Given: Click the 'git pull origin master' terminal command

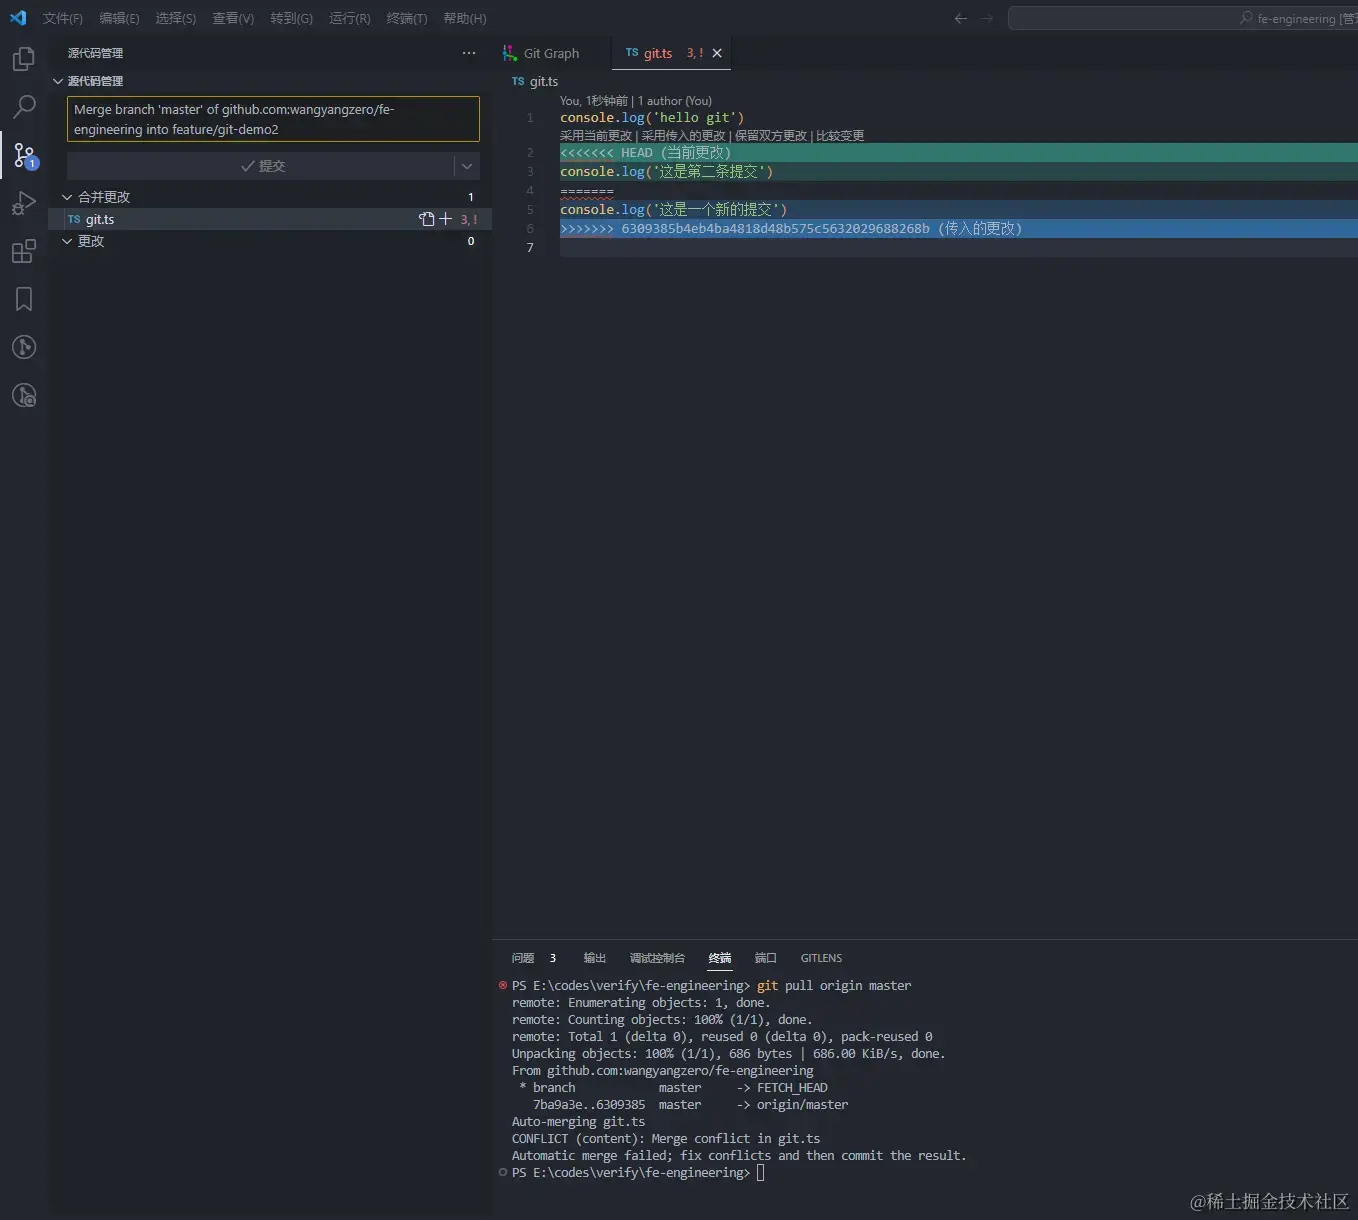Looking at the screenshot, I should tap(834, 986).
